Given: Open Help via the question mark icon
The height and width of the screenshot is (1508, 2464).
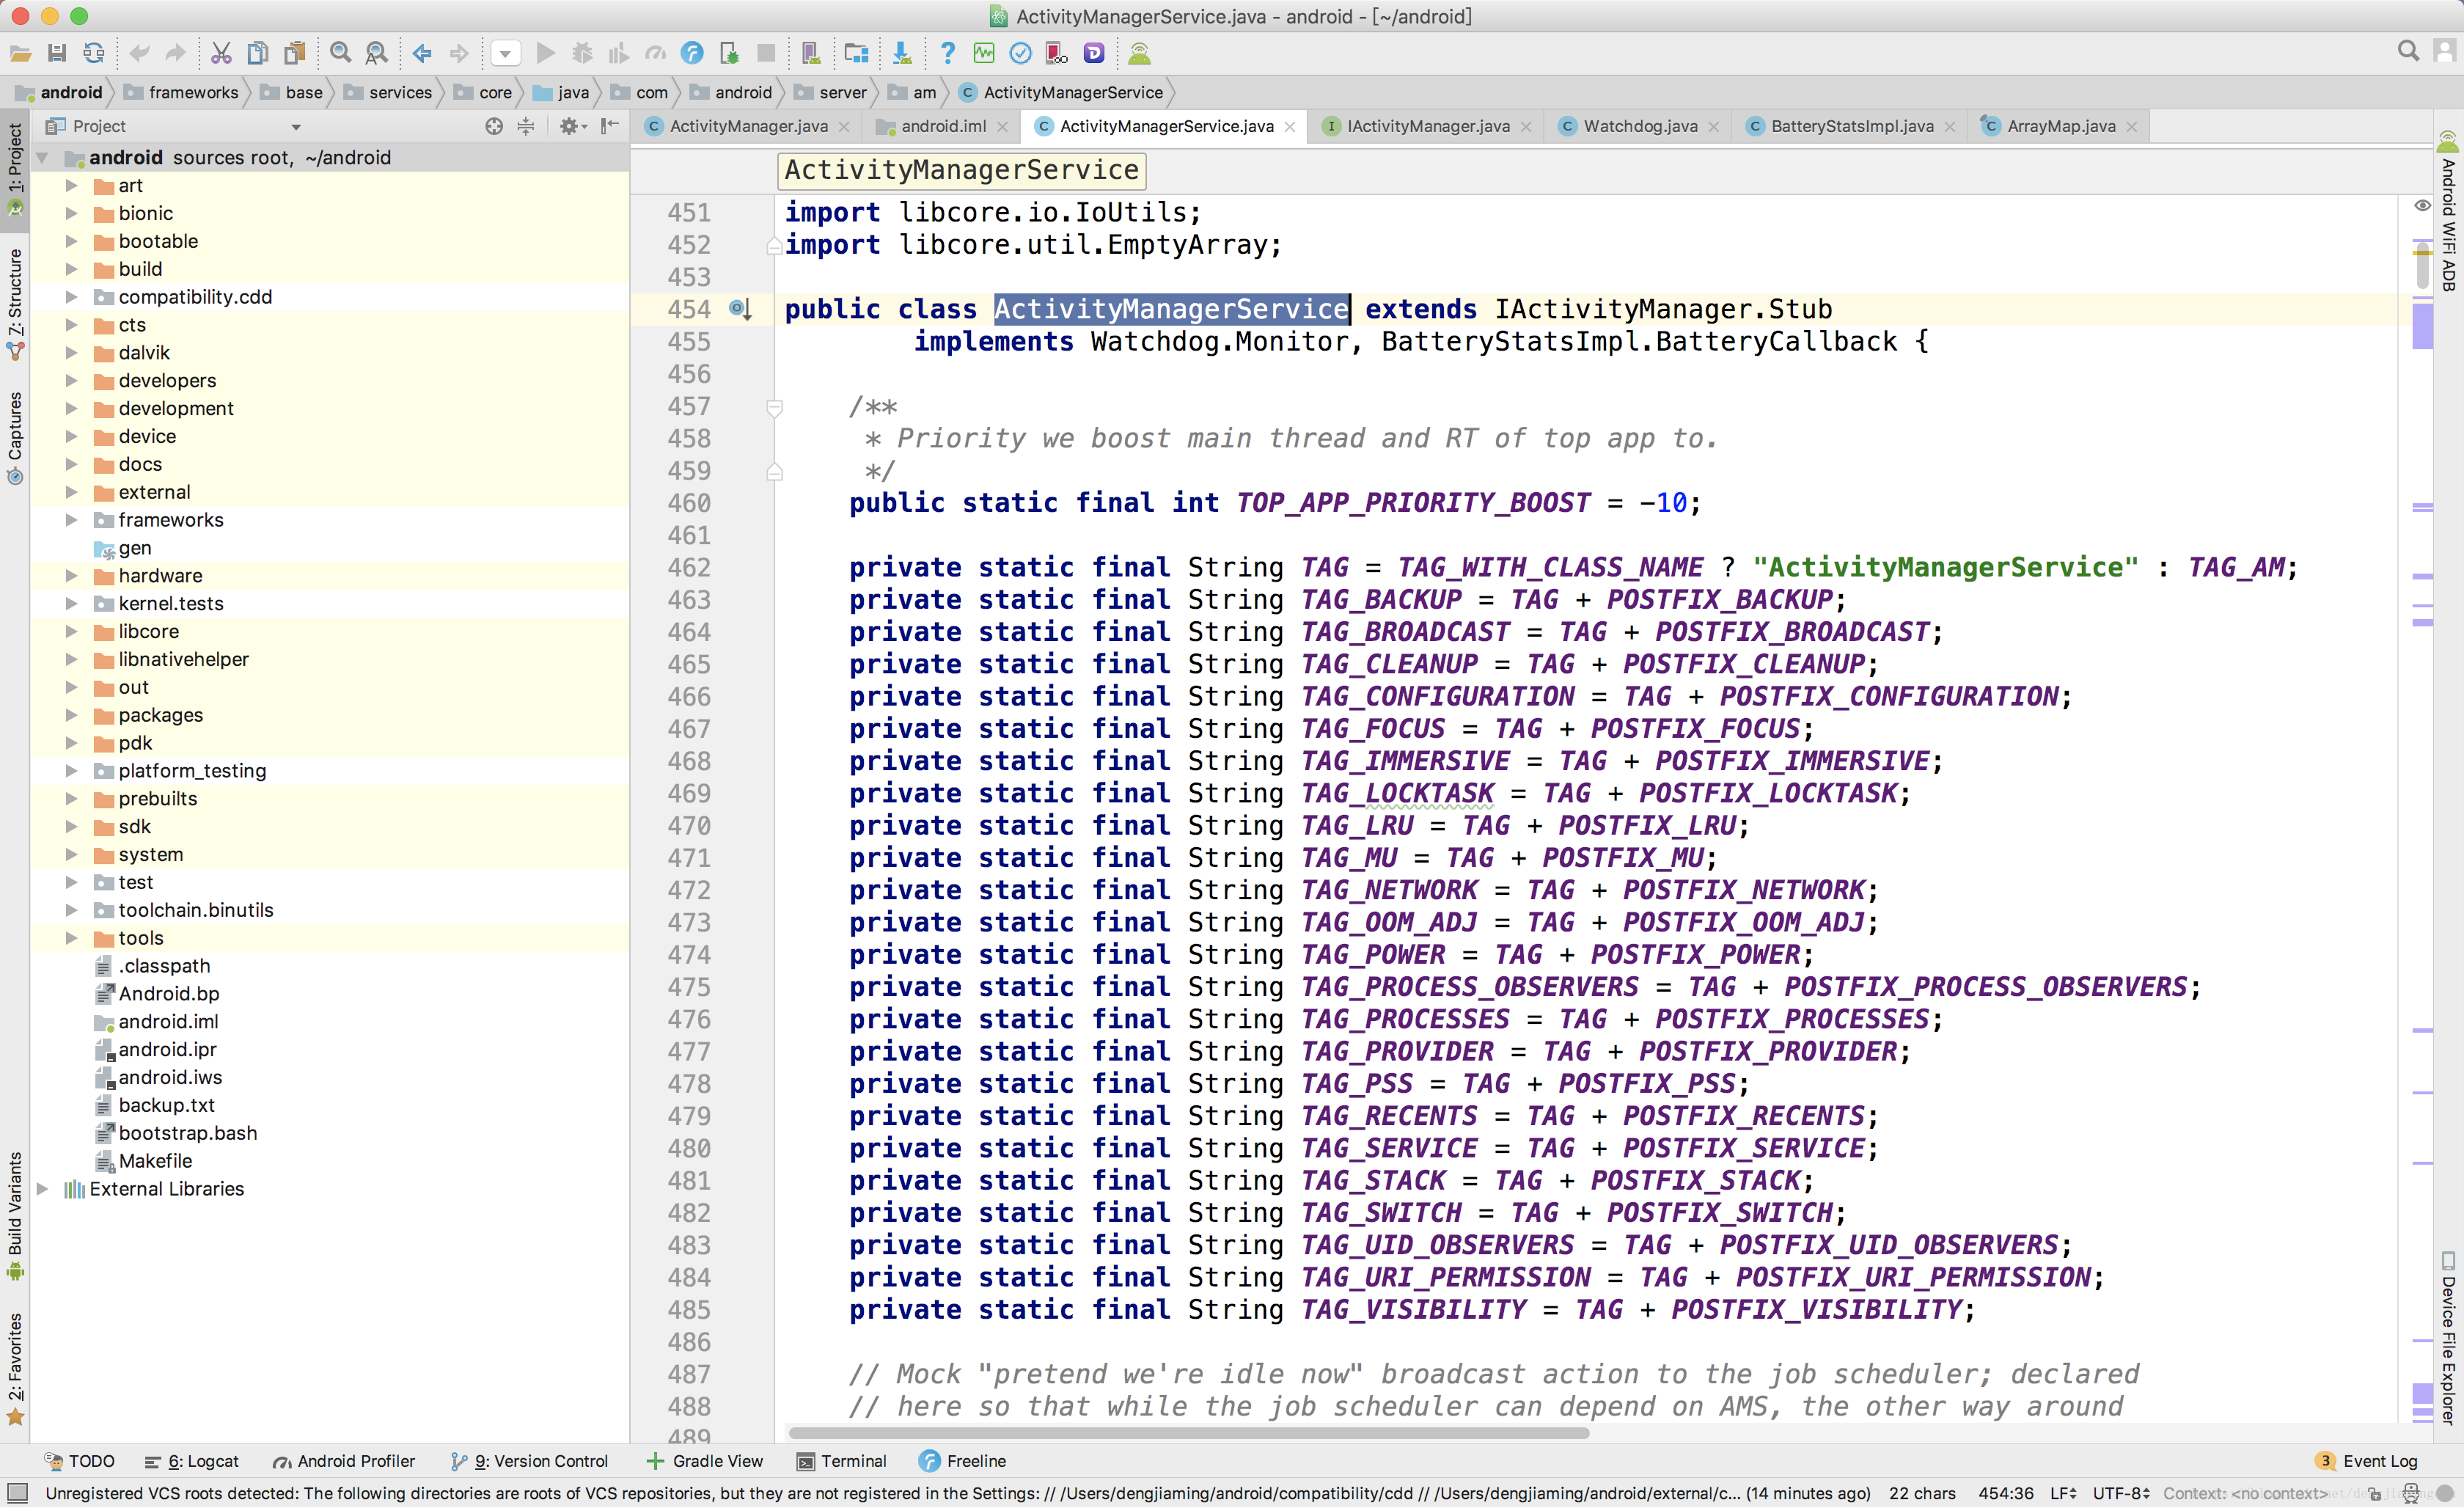Looking at the screenshot, I should (947, 53).
